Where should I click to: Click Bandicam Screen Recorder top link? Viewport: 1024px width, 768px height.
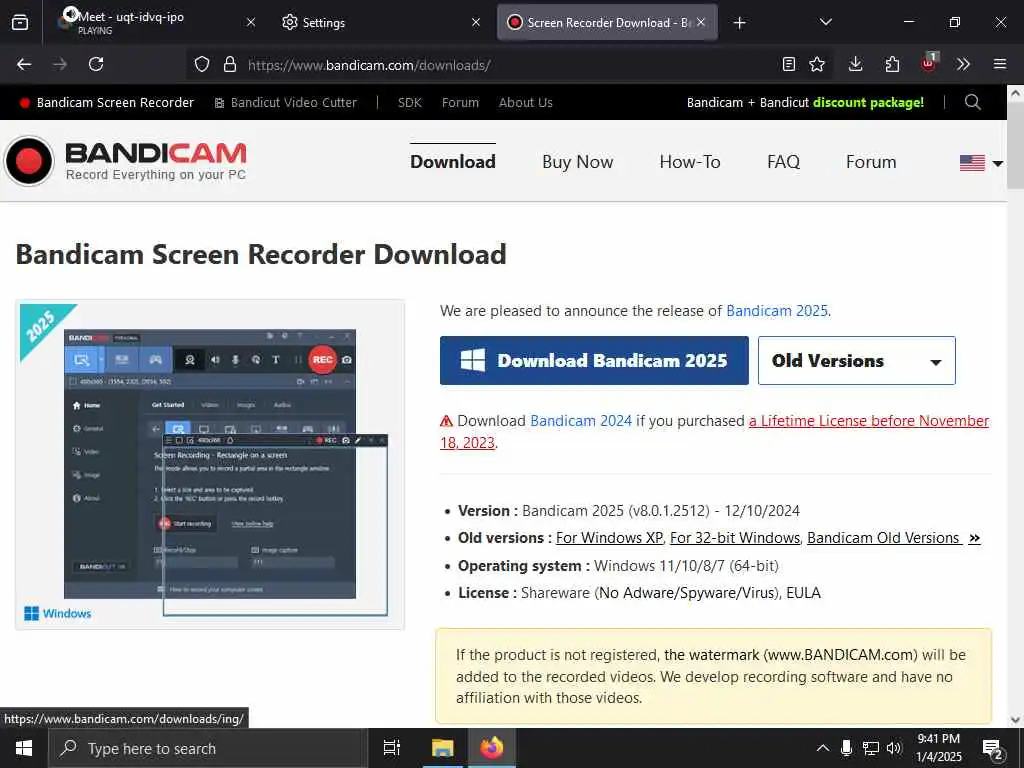tap(107, 103)
